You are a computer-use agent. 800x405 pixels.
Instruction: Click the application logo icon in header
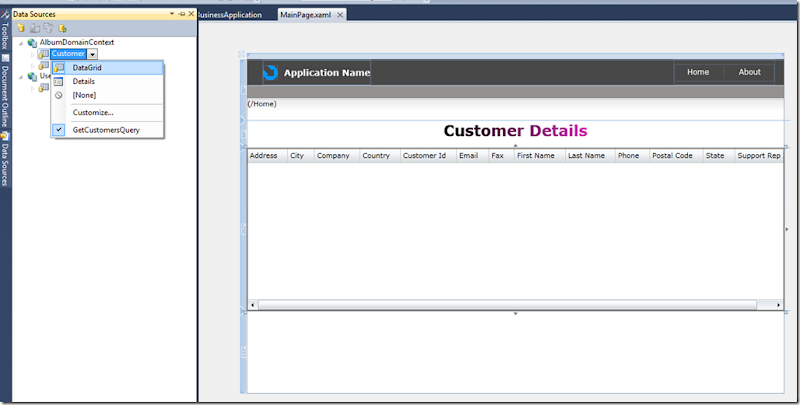pyautogui.click(x=271, y=72)
